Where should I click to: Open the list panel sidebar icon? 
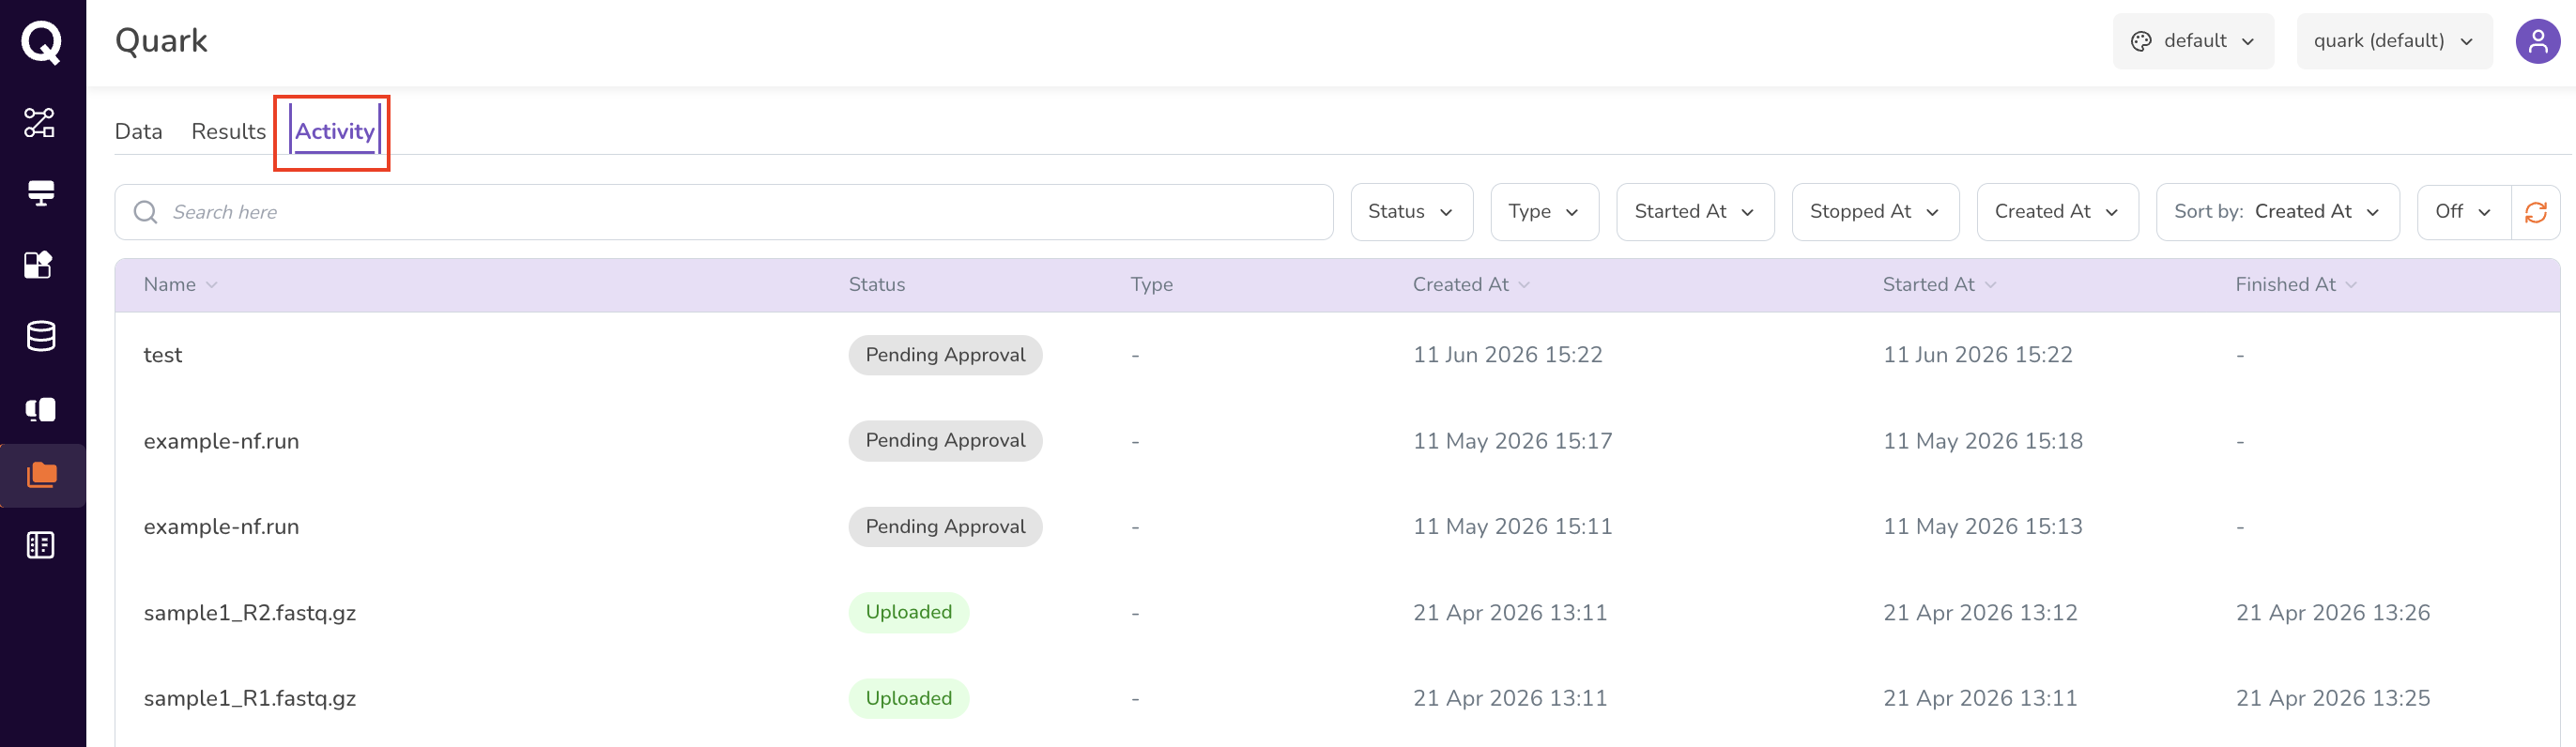click(x=40, y=545)
